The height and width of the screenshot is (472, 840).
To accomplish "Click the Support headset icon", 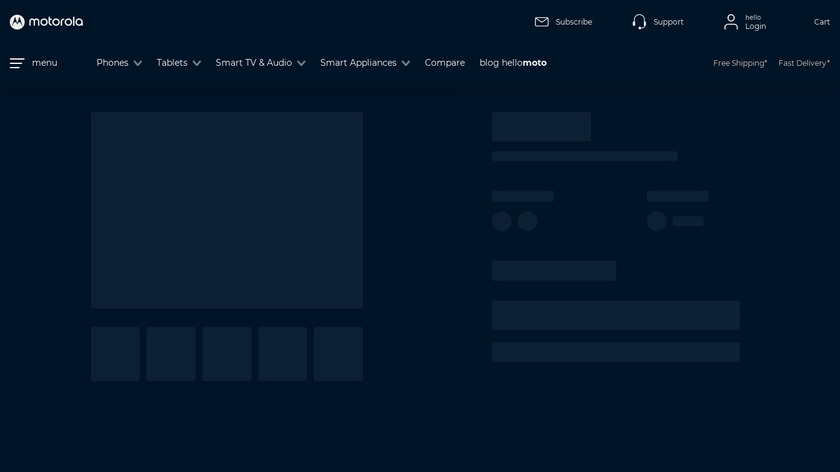I will pyautogui.click(x=639, y=22).
